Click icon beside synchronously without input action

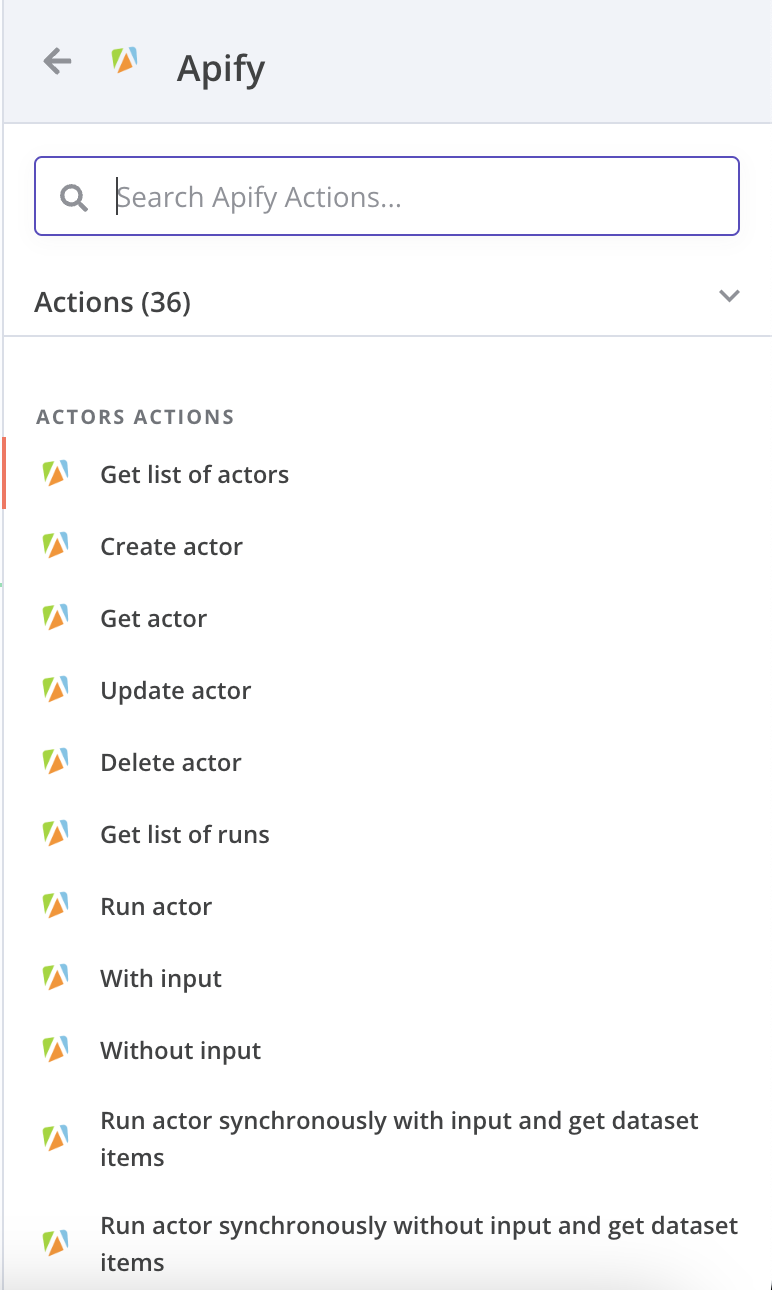point(55,1244)
